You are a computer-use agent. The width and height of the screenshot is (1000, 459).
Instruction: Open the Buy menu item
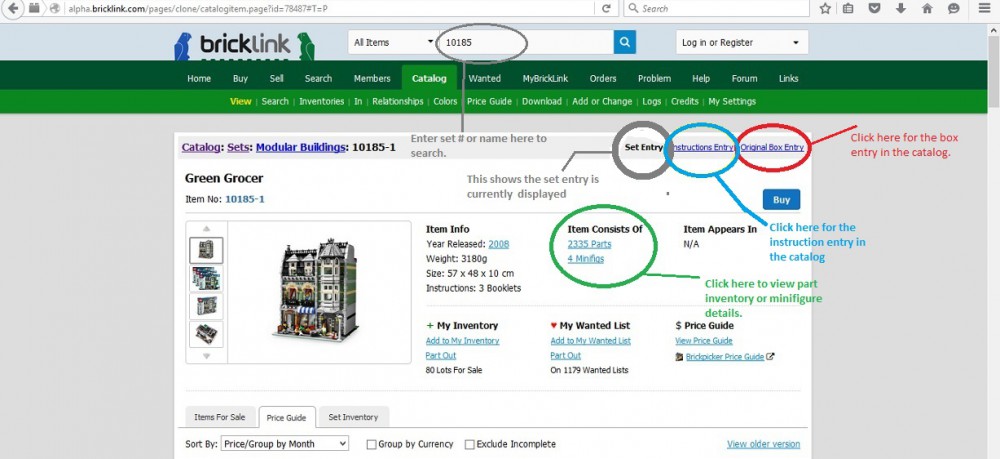click(x=240, y=78)
